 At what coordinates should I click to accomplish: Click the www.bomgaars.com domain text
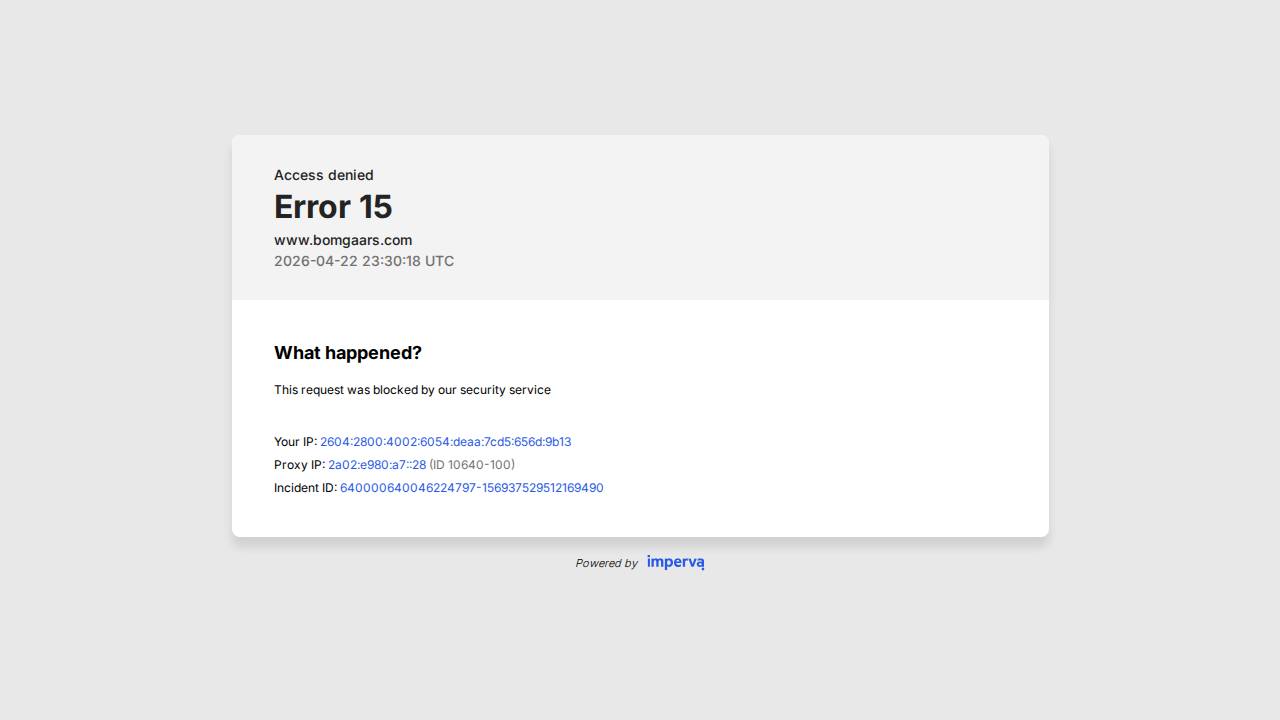(x=343, y=240)
